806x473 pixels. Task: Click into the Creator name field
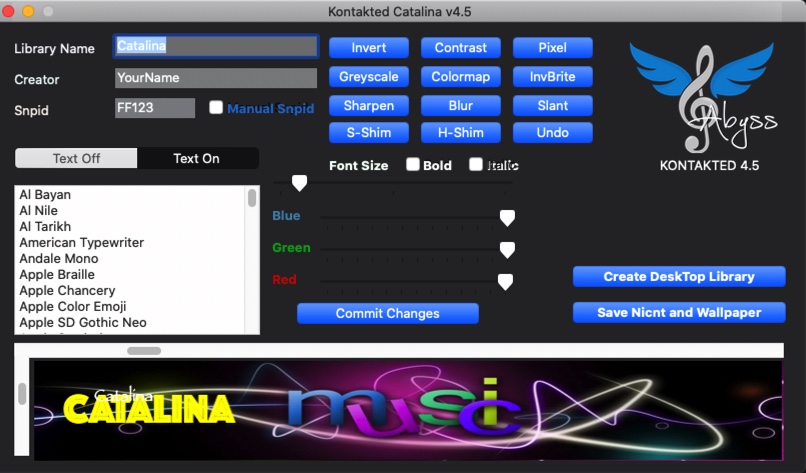tap(216, 78)
